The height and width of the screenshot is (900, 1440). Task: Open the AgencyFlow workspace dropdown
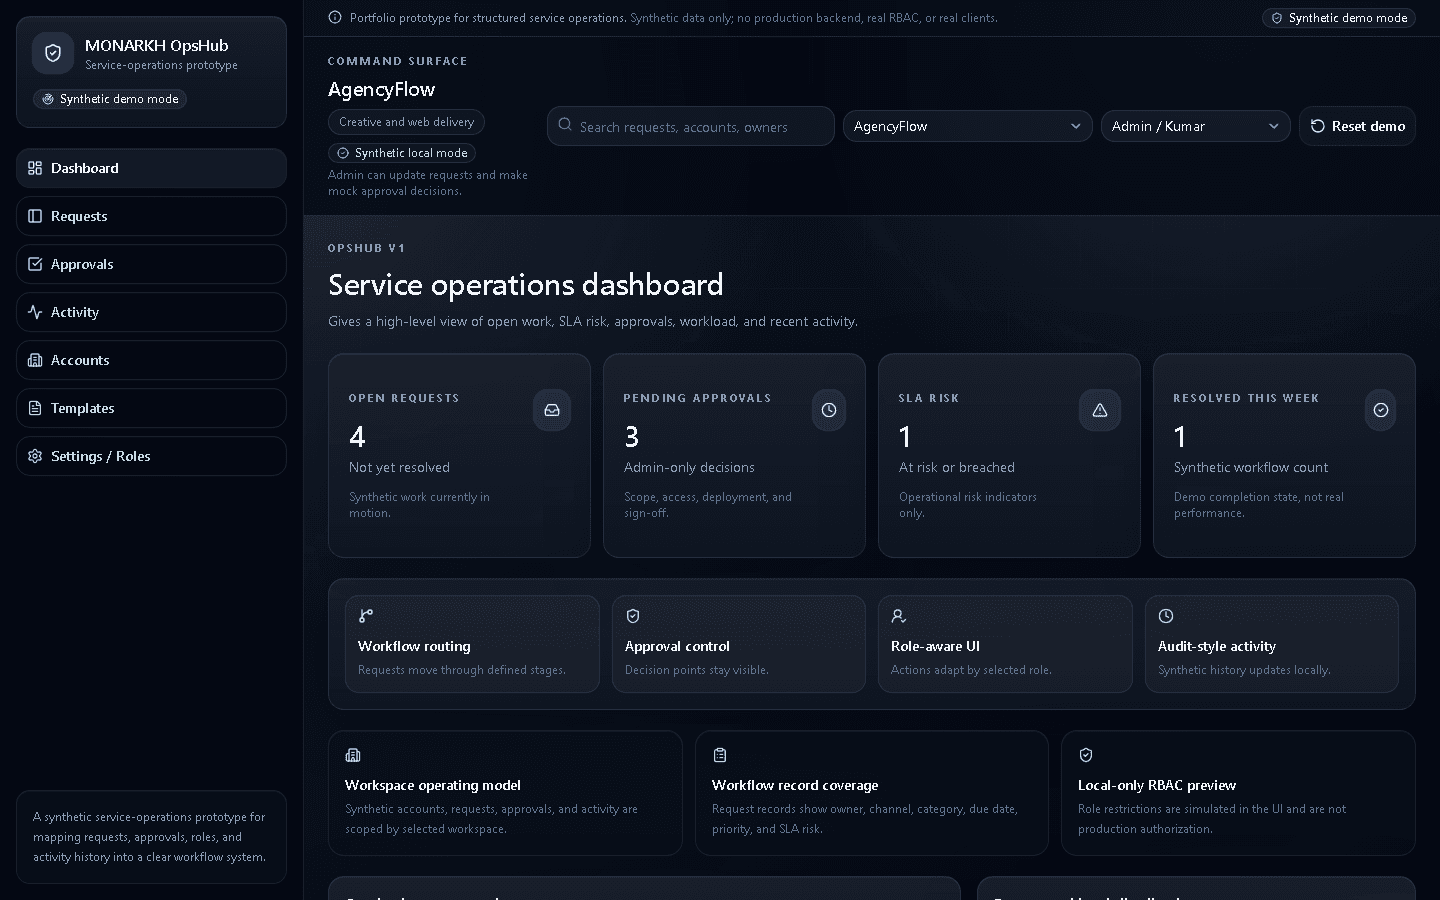coord(967,126)
